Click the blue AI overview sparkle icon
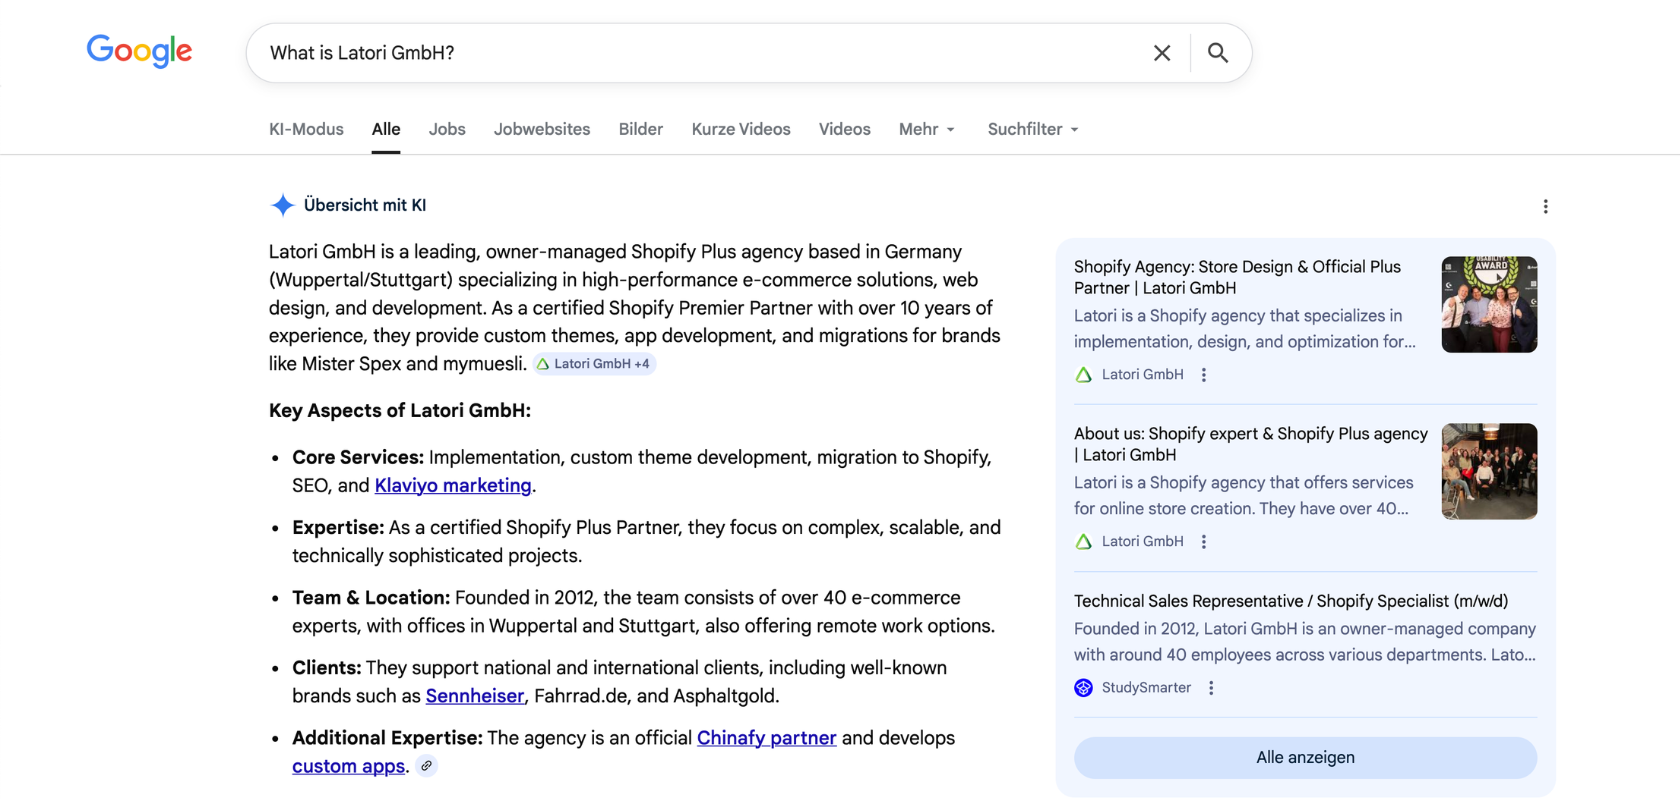This screenshot has width=1680, height=800. (x=283, y=205)
